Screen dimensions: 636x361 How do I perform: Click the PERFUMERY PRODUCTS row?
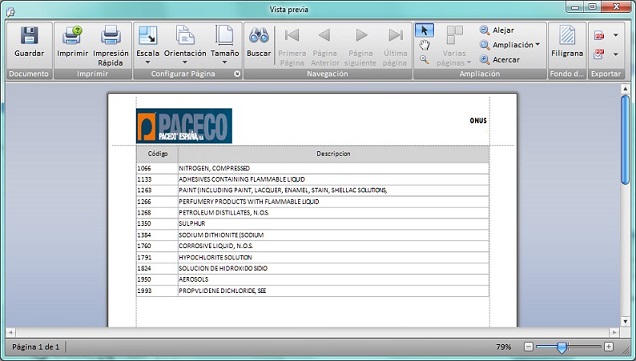[x=313, y=202]
